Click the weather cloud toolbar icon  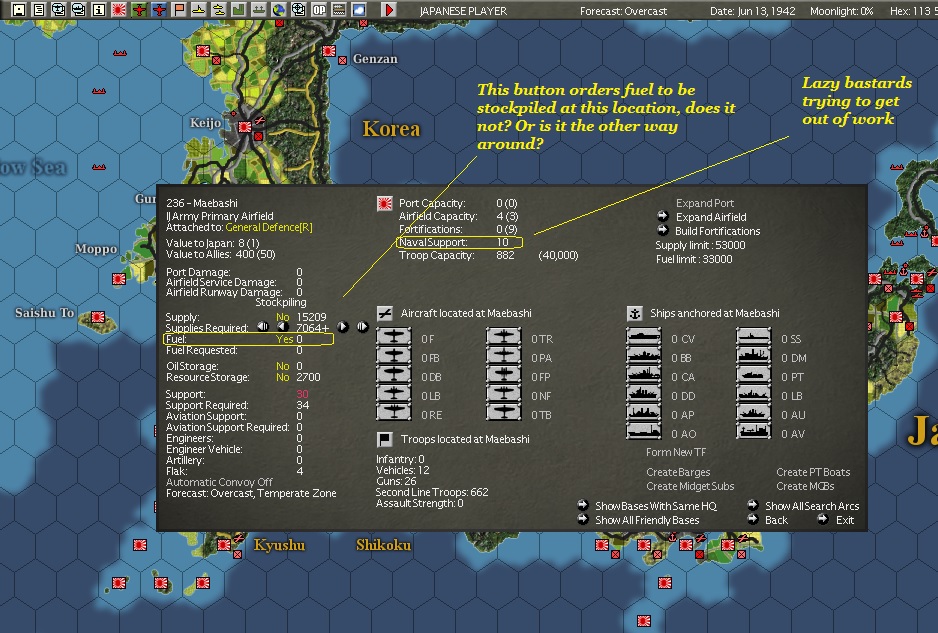[359, 10]
